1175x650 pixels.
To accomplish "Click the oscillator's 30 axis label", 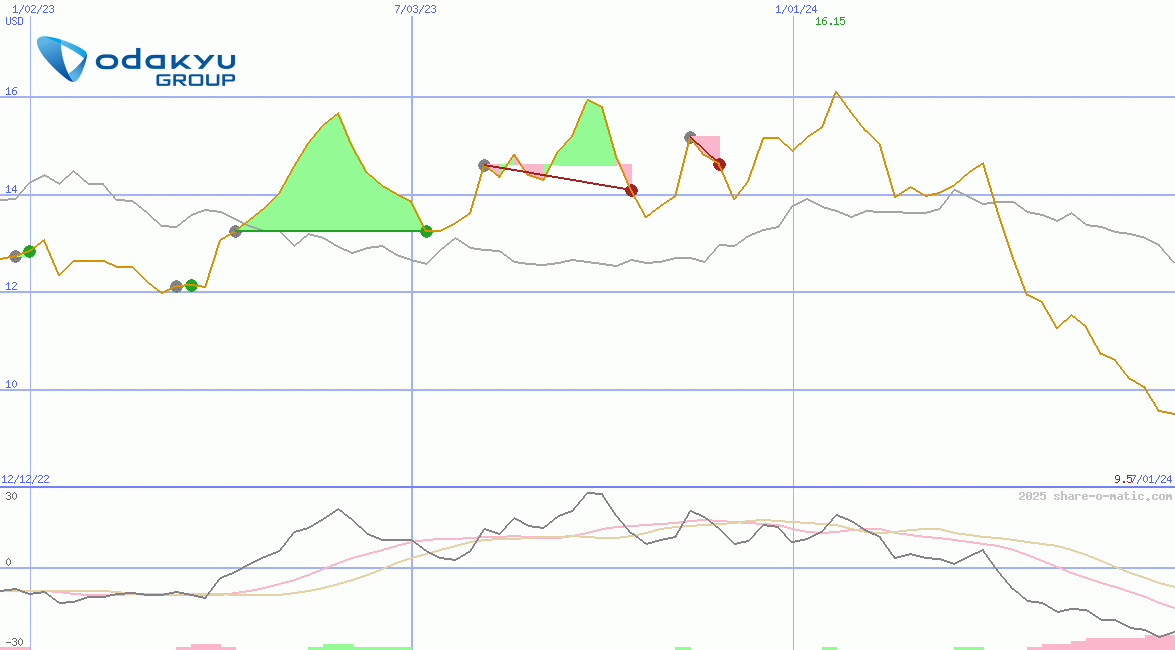I will point(11,496).
